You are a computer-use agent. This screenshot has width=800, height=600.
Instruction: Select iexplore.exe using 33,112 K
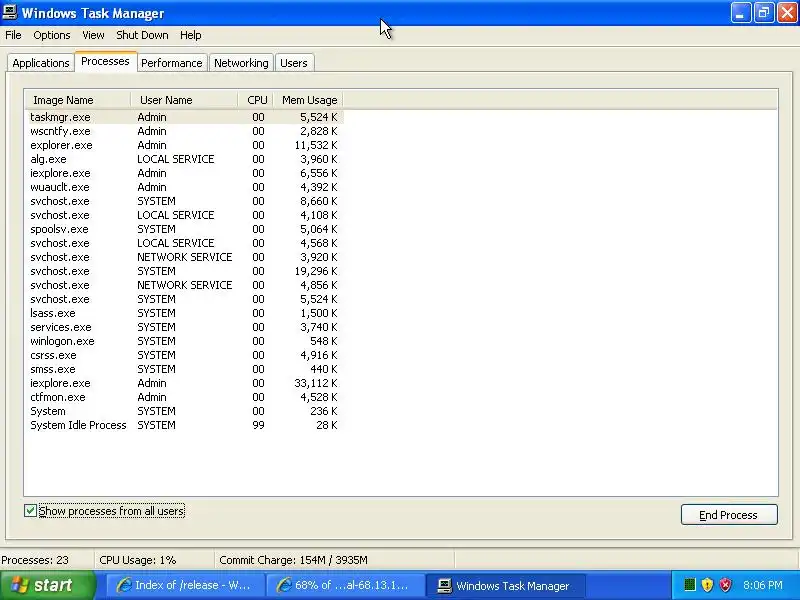point(184,384)
